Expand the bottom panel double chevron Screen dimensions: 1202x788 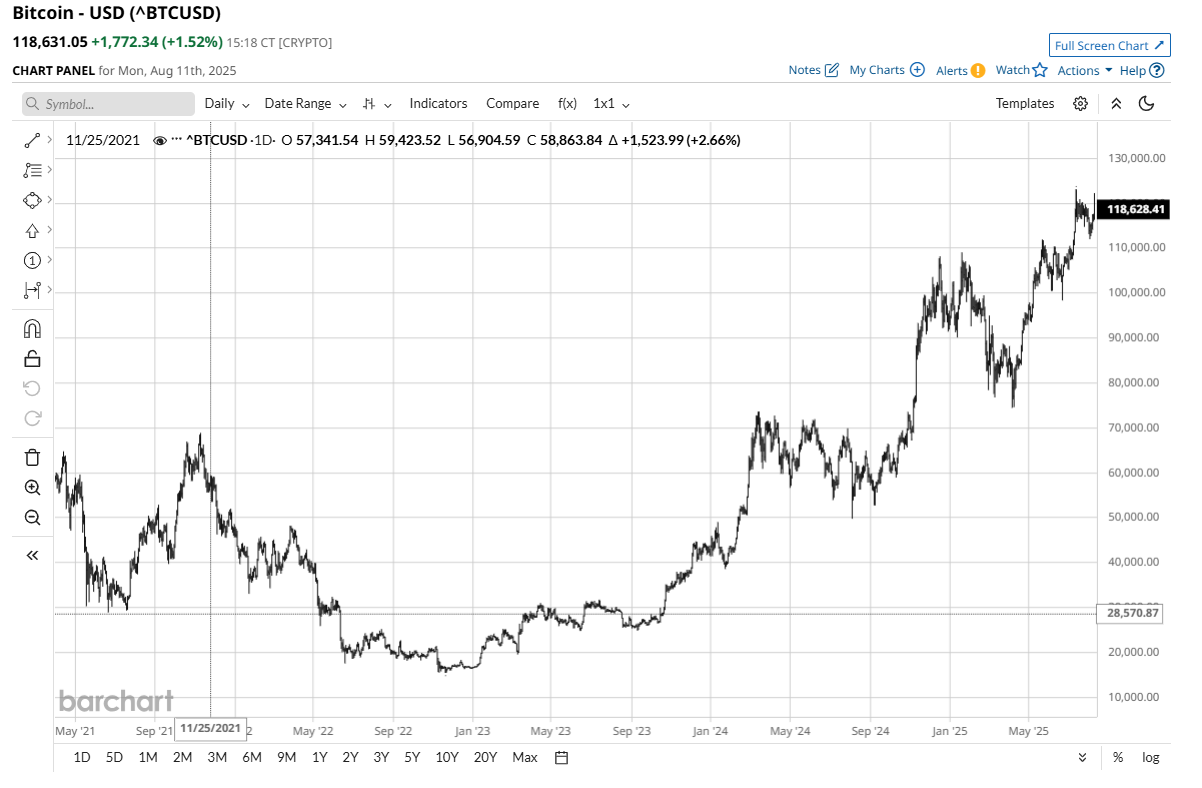coord(1082,757)
